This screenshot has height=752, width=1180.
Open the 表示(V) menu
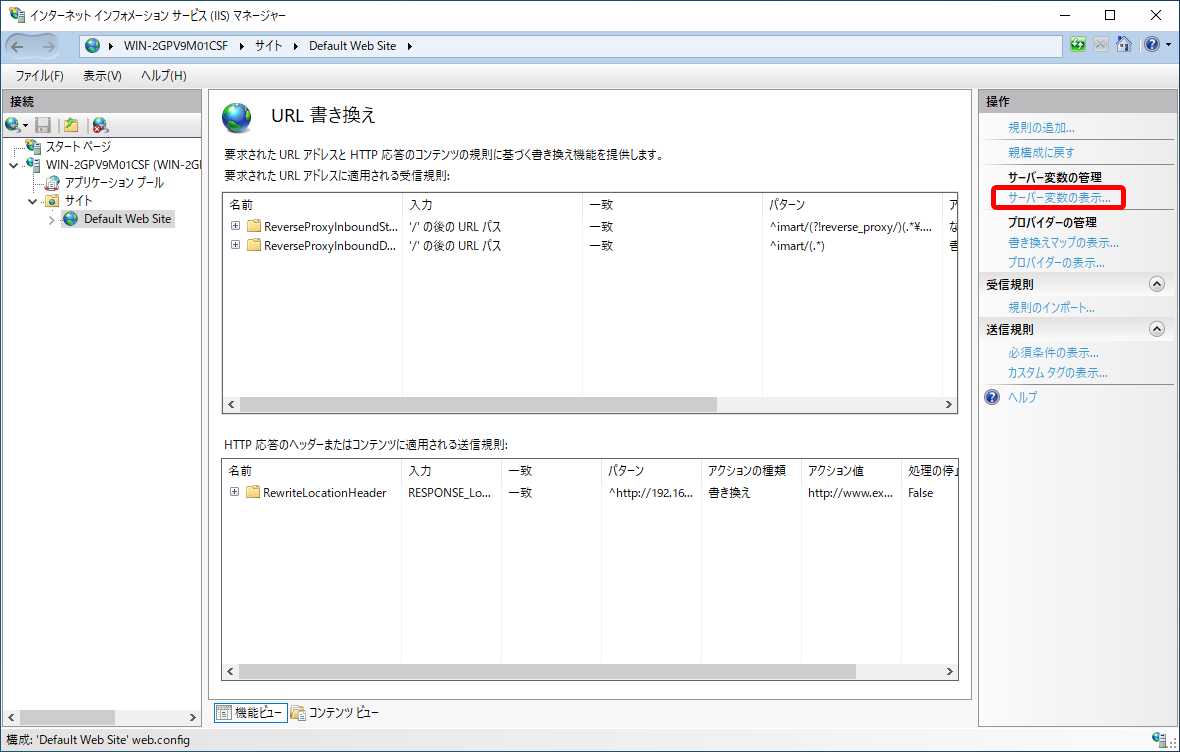coord(102,75)
